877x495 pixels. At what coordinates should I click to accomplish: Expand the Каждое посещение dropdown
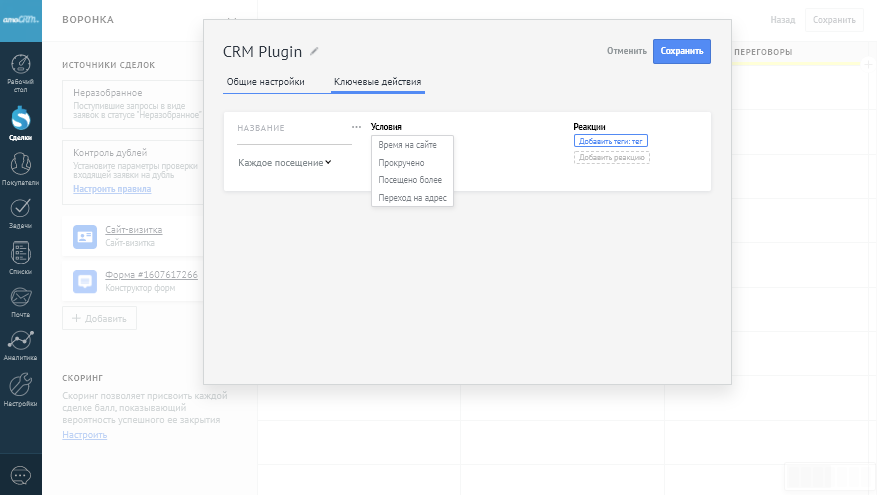pyautogui.click(x=285, y=162)
